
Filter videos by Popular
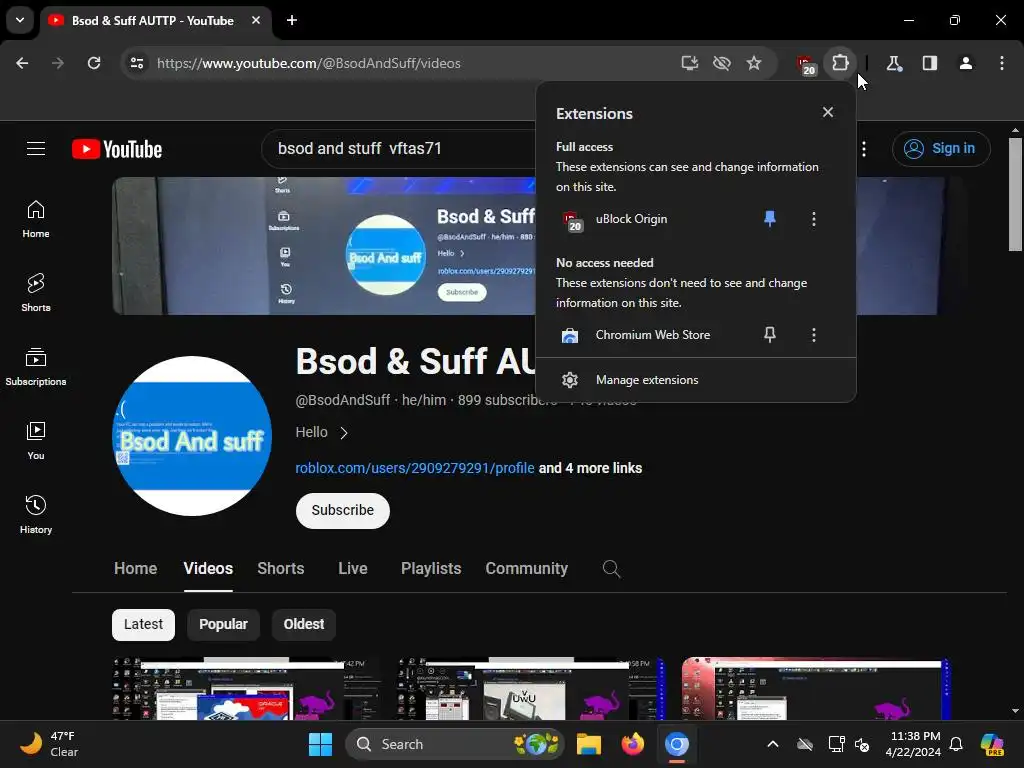[223, 625]
